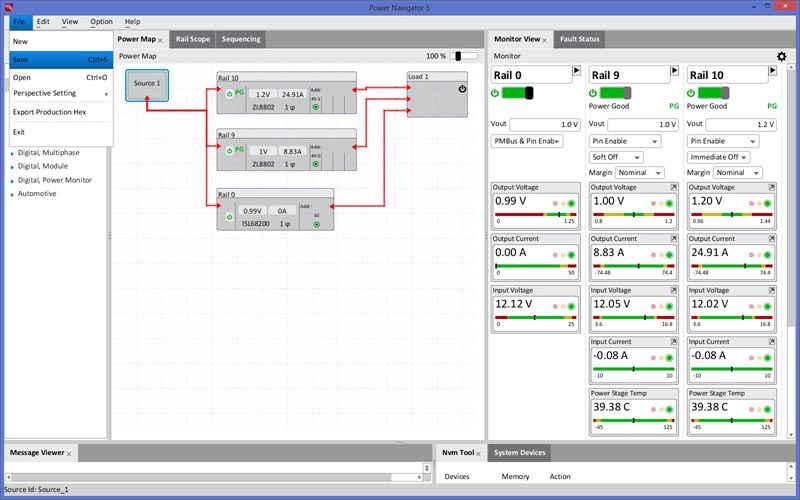Open Rail 10 Pin Enable dropdown
Screen dimensions: 800x500
(x=723, y=141)
